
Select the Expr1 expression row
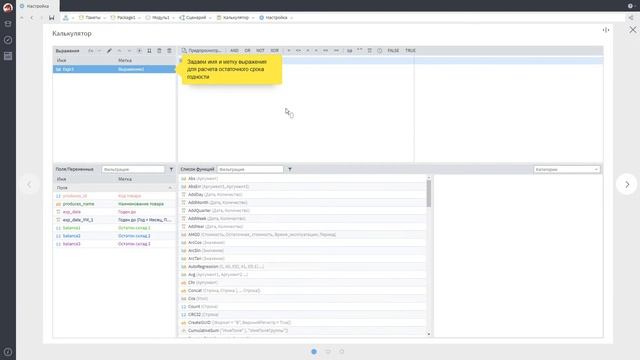click(114, 69)
